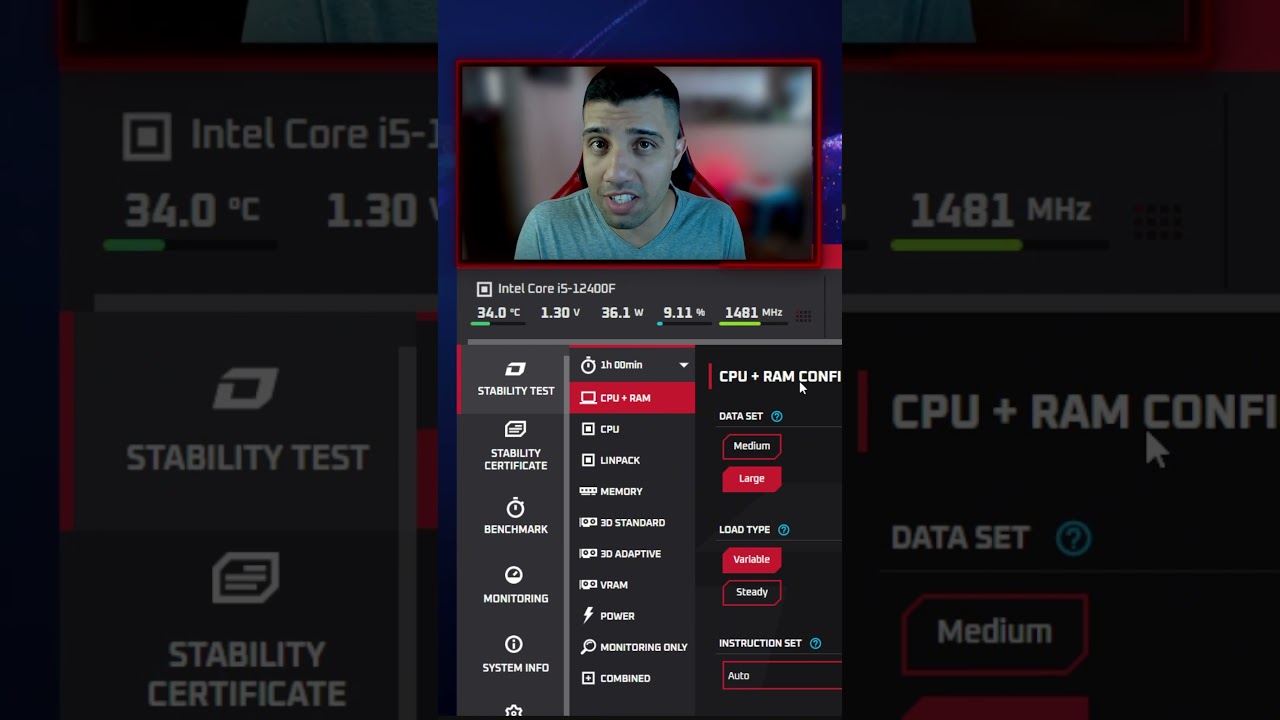Open the Instruction Set Auto dropdown
Image resolution: width=1280 pixels, height=720 pixels.
click(x=782, y=676)
